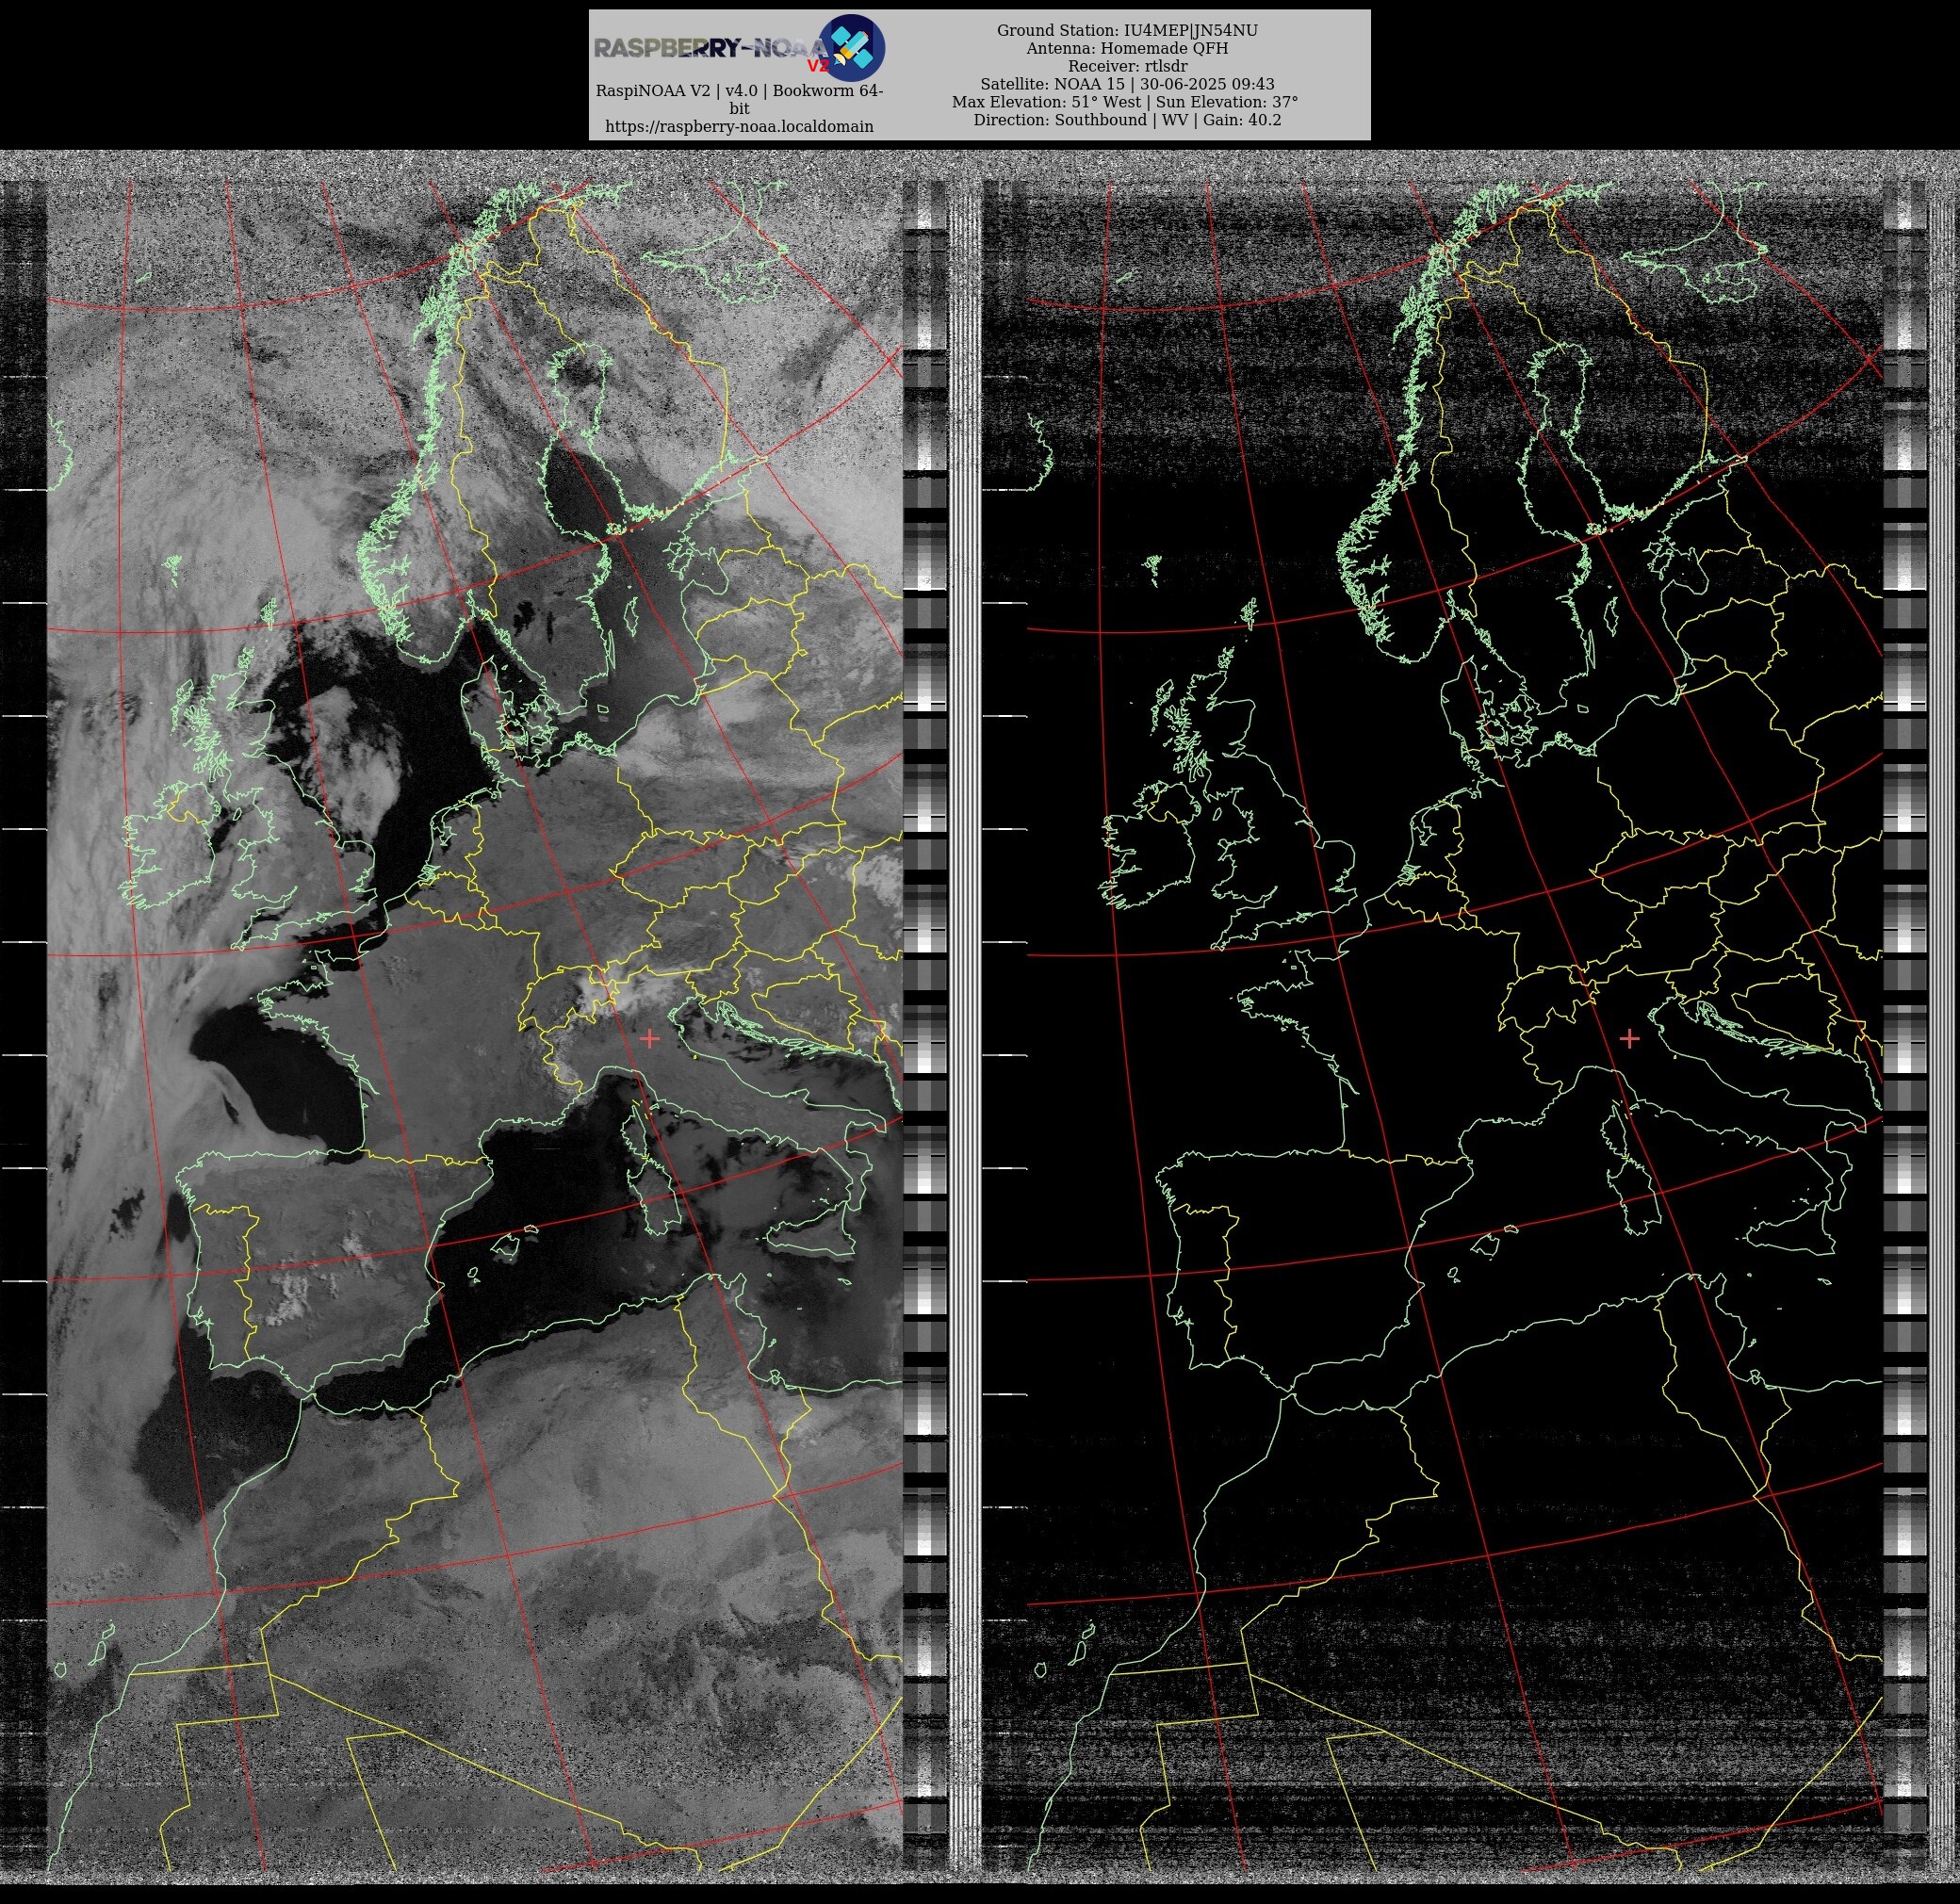
Task: Click the satellite logo icon in the header
Action: tap(851, 47)
